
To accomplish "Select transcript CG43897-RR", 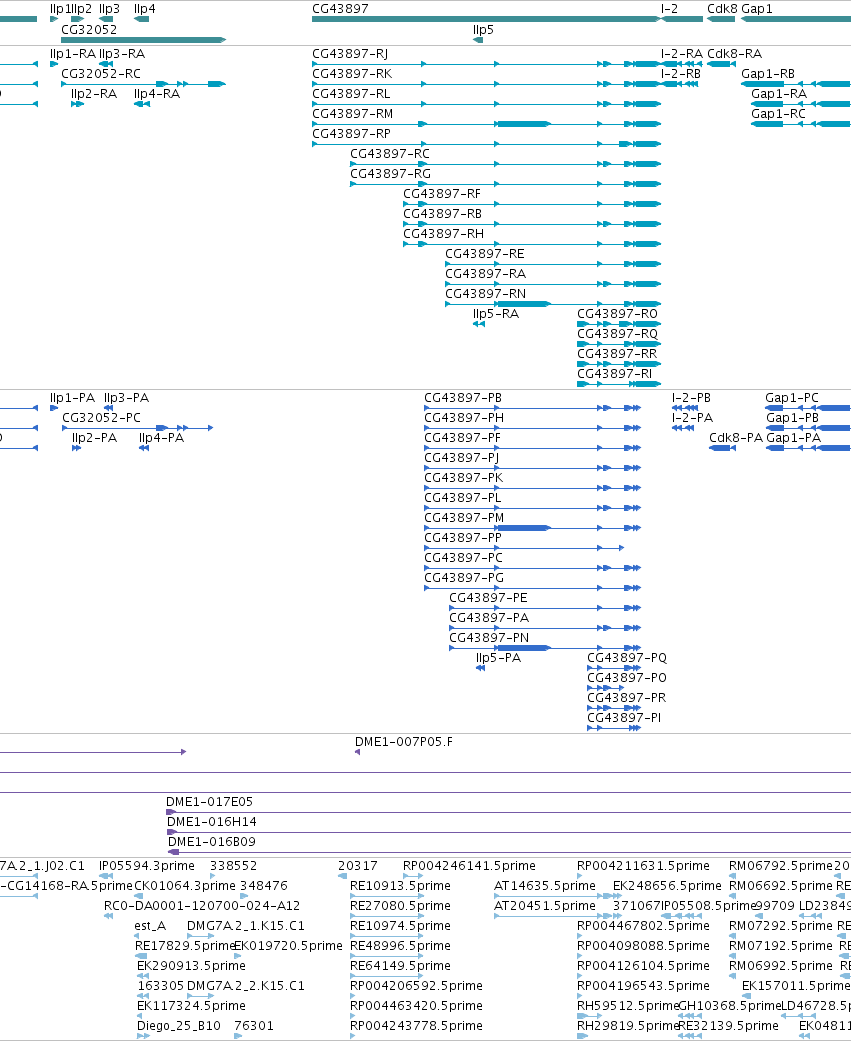I will (x=617, y=353).
